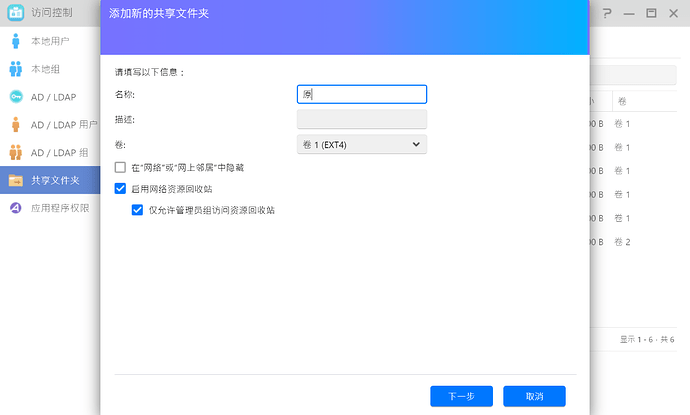
Task: Click the 描述 input field
Action: [x=362, y=119]
